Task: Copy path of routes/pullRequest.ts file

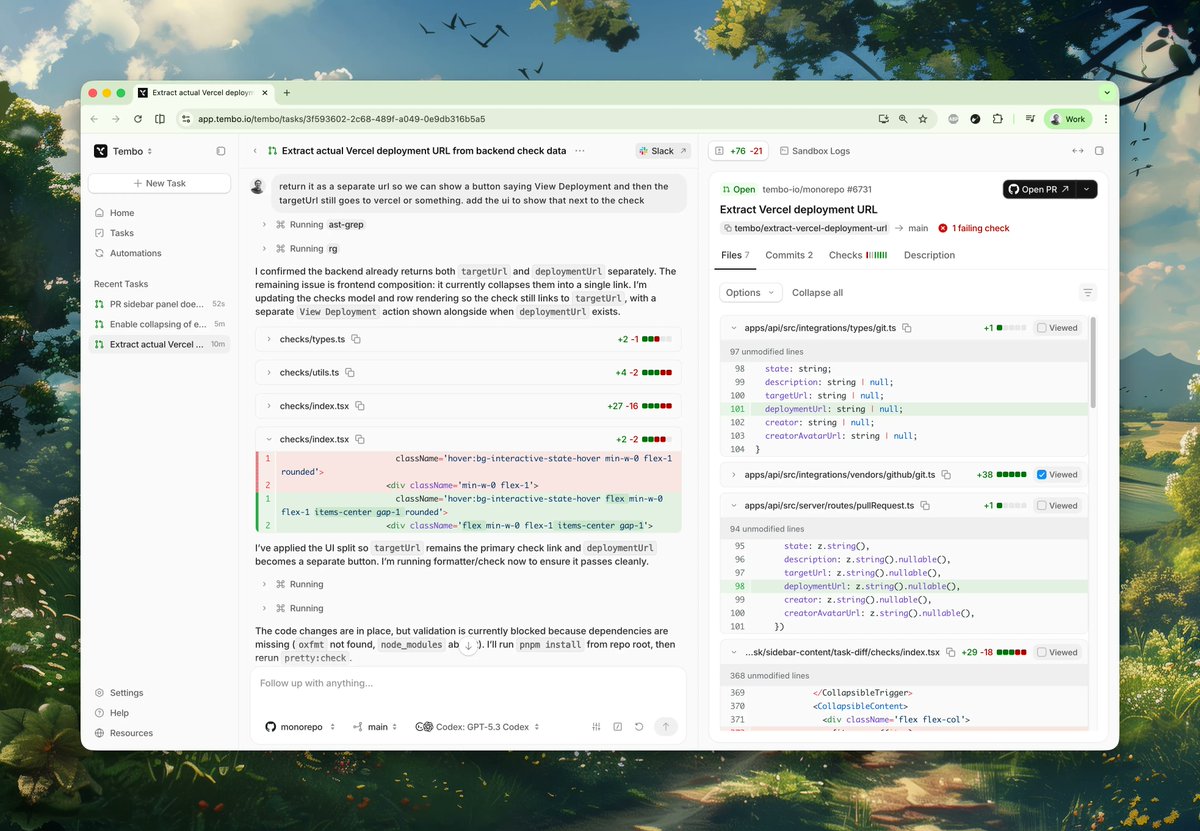Action: pyautogui.click(x=925, y=506)
